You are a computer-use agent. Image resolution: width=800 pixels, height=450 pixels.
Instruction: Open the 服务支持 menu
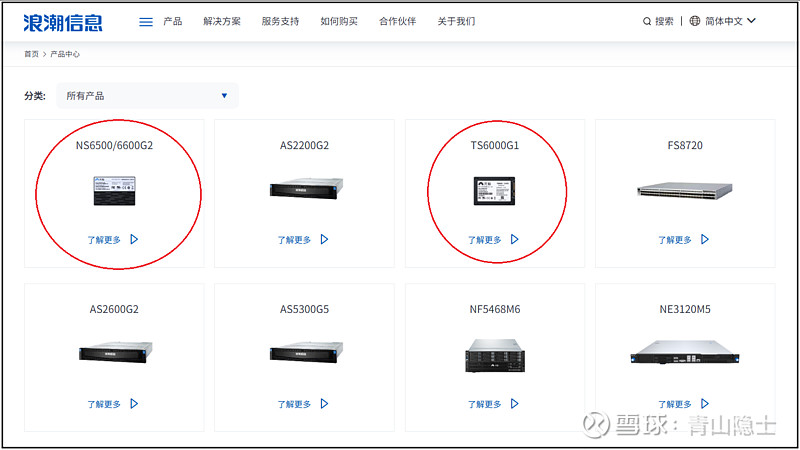[x=280, y=21]
